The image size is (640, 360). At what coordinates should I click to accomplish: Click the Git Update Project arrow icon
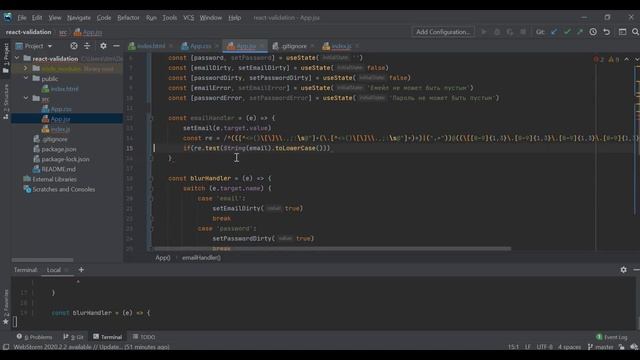553,32
